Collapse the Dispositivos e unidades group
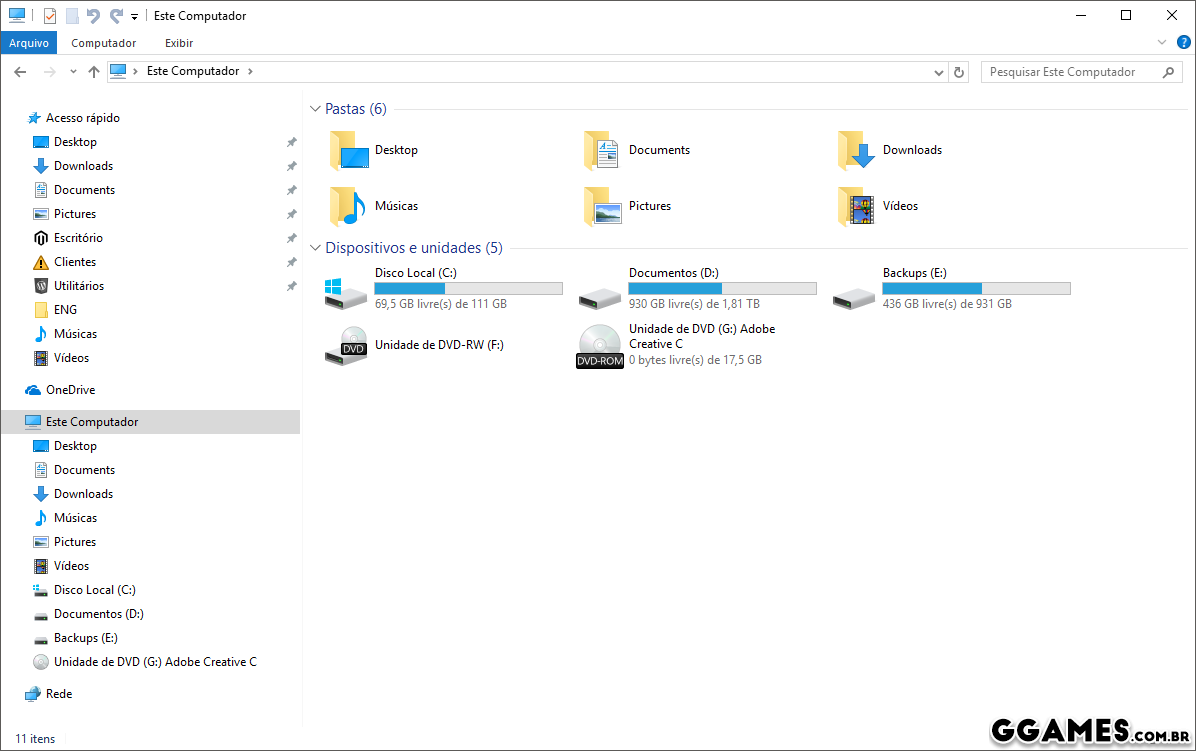The height and width of the screenshot is (751, 1196). tap(315, 248)
